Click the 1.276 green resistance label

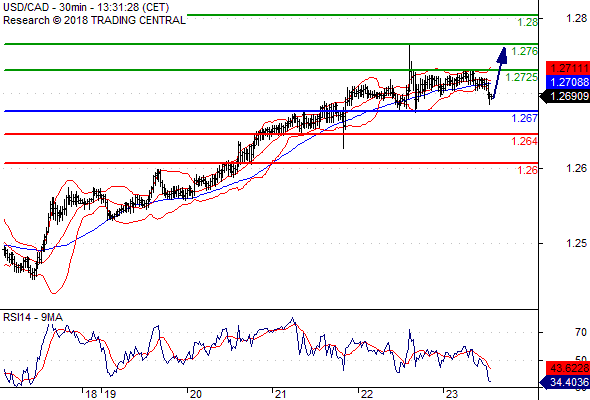[525, 51]
